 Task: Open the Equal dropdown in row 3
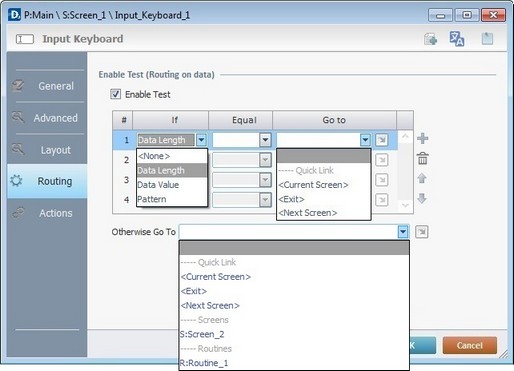coord(265,180)
